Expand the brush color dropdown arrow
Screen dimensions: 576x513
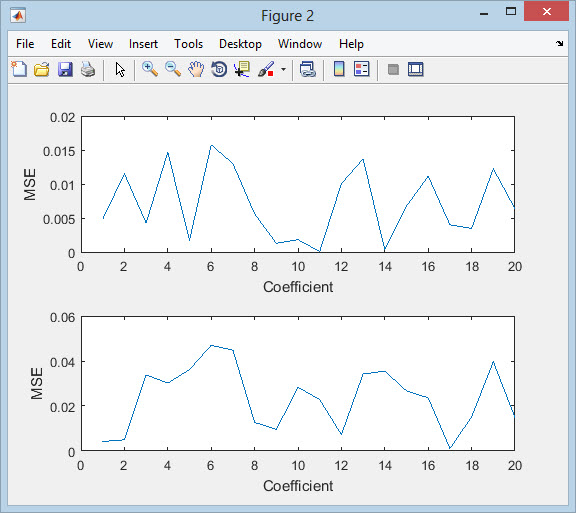[x=283, y=69]
